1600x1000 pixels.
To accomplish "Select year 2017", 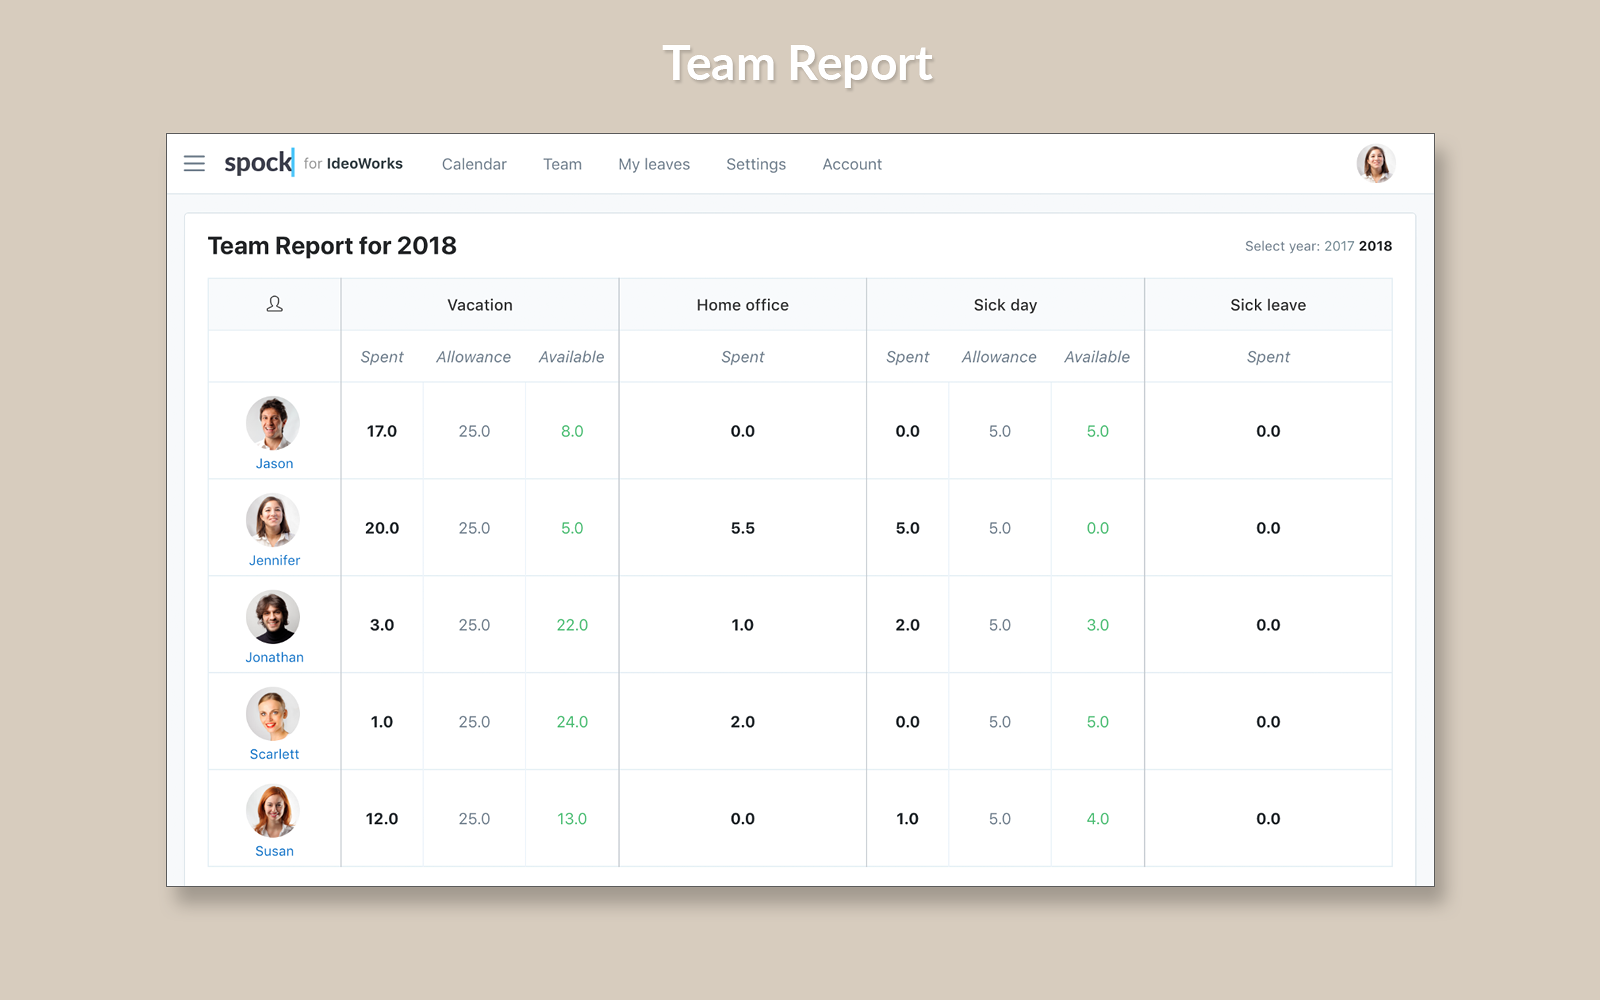I will point(1339,246).
